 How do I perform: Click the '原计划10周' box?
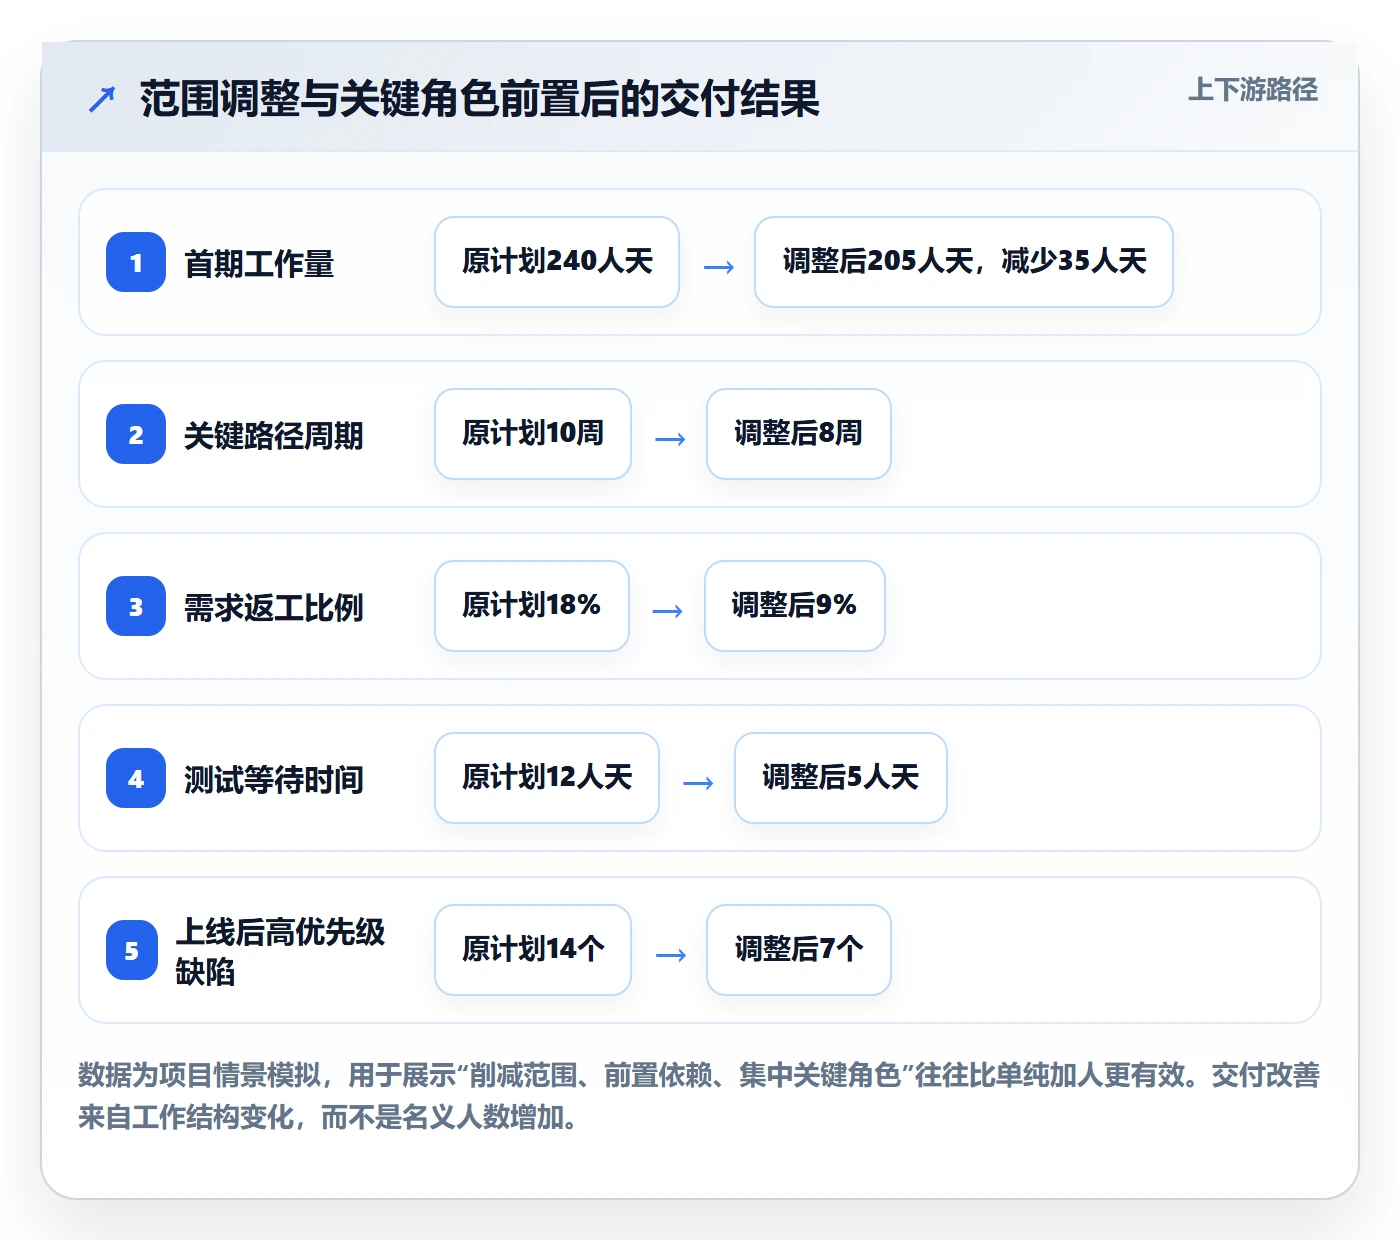point(533,434)
